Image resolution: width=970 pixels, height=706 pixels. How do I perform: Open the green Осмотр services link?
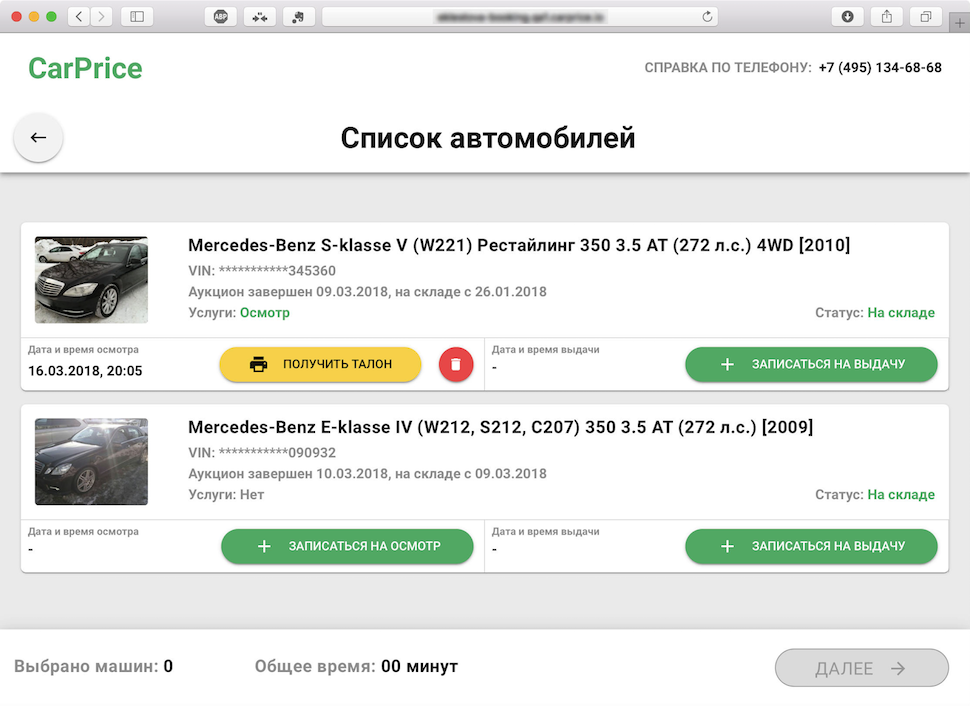pyautogui.click(x=266, y=312)
